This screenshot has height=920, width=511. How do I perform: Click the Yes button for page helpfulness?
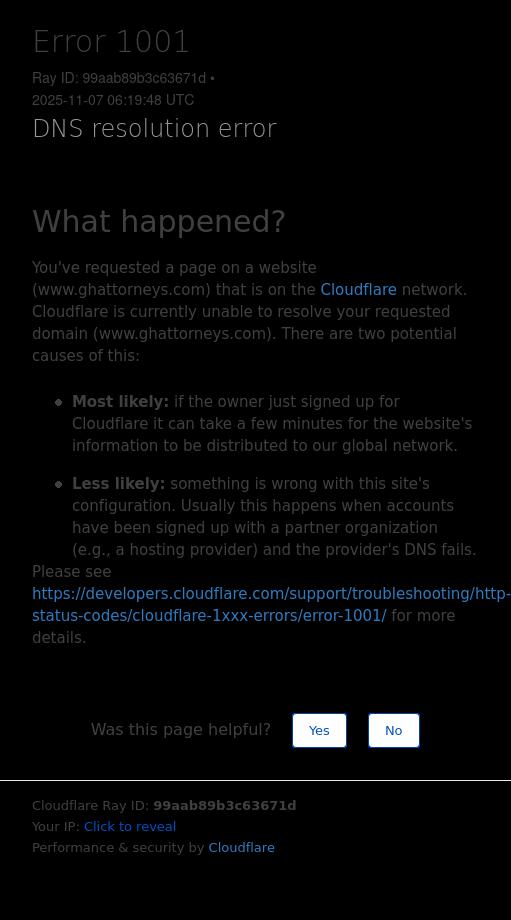tap(319, 730)
